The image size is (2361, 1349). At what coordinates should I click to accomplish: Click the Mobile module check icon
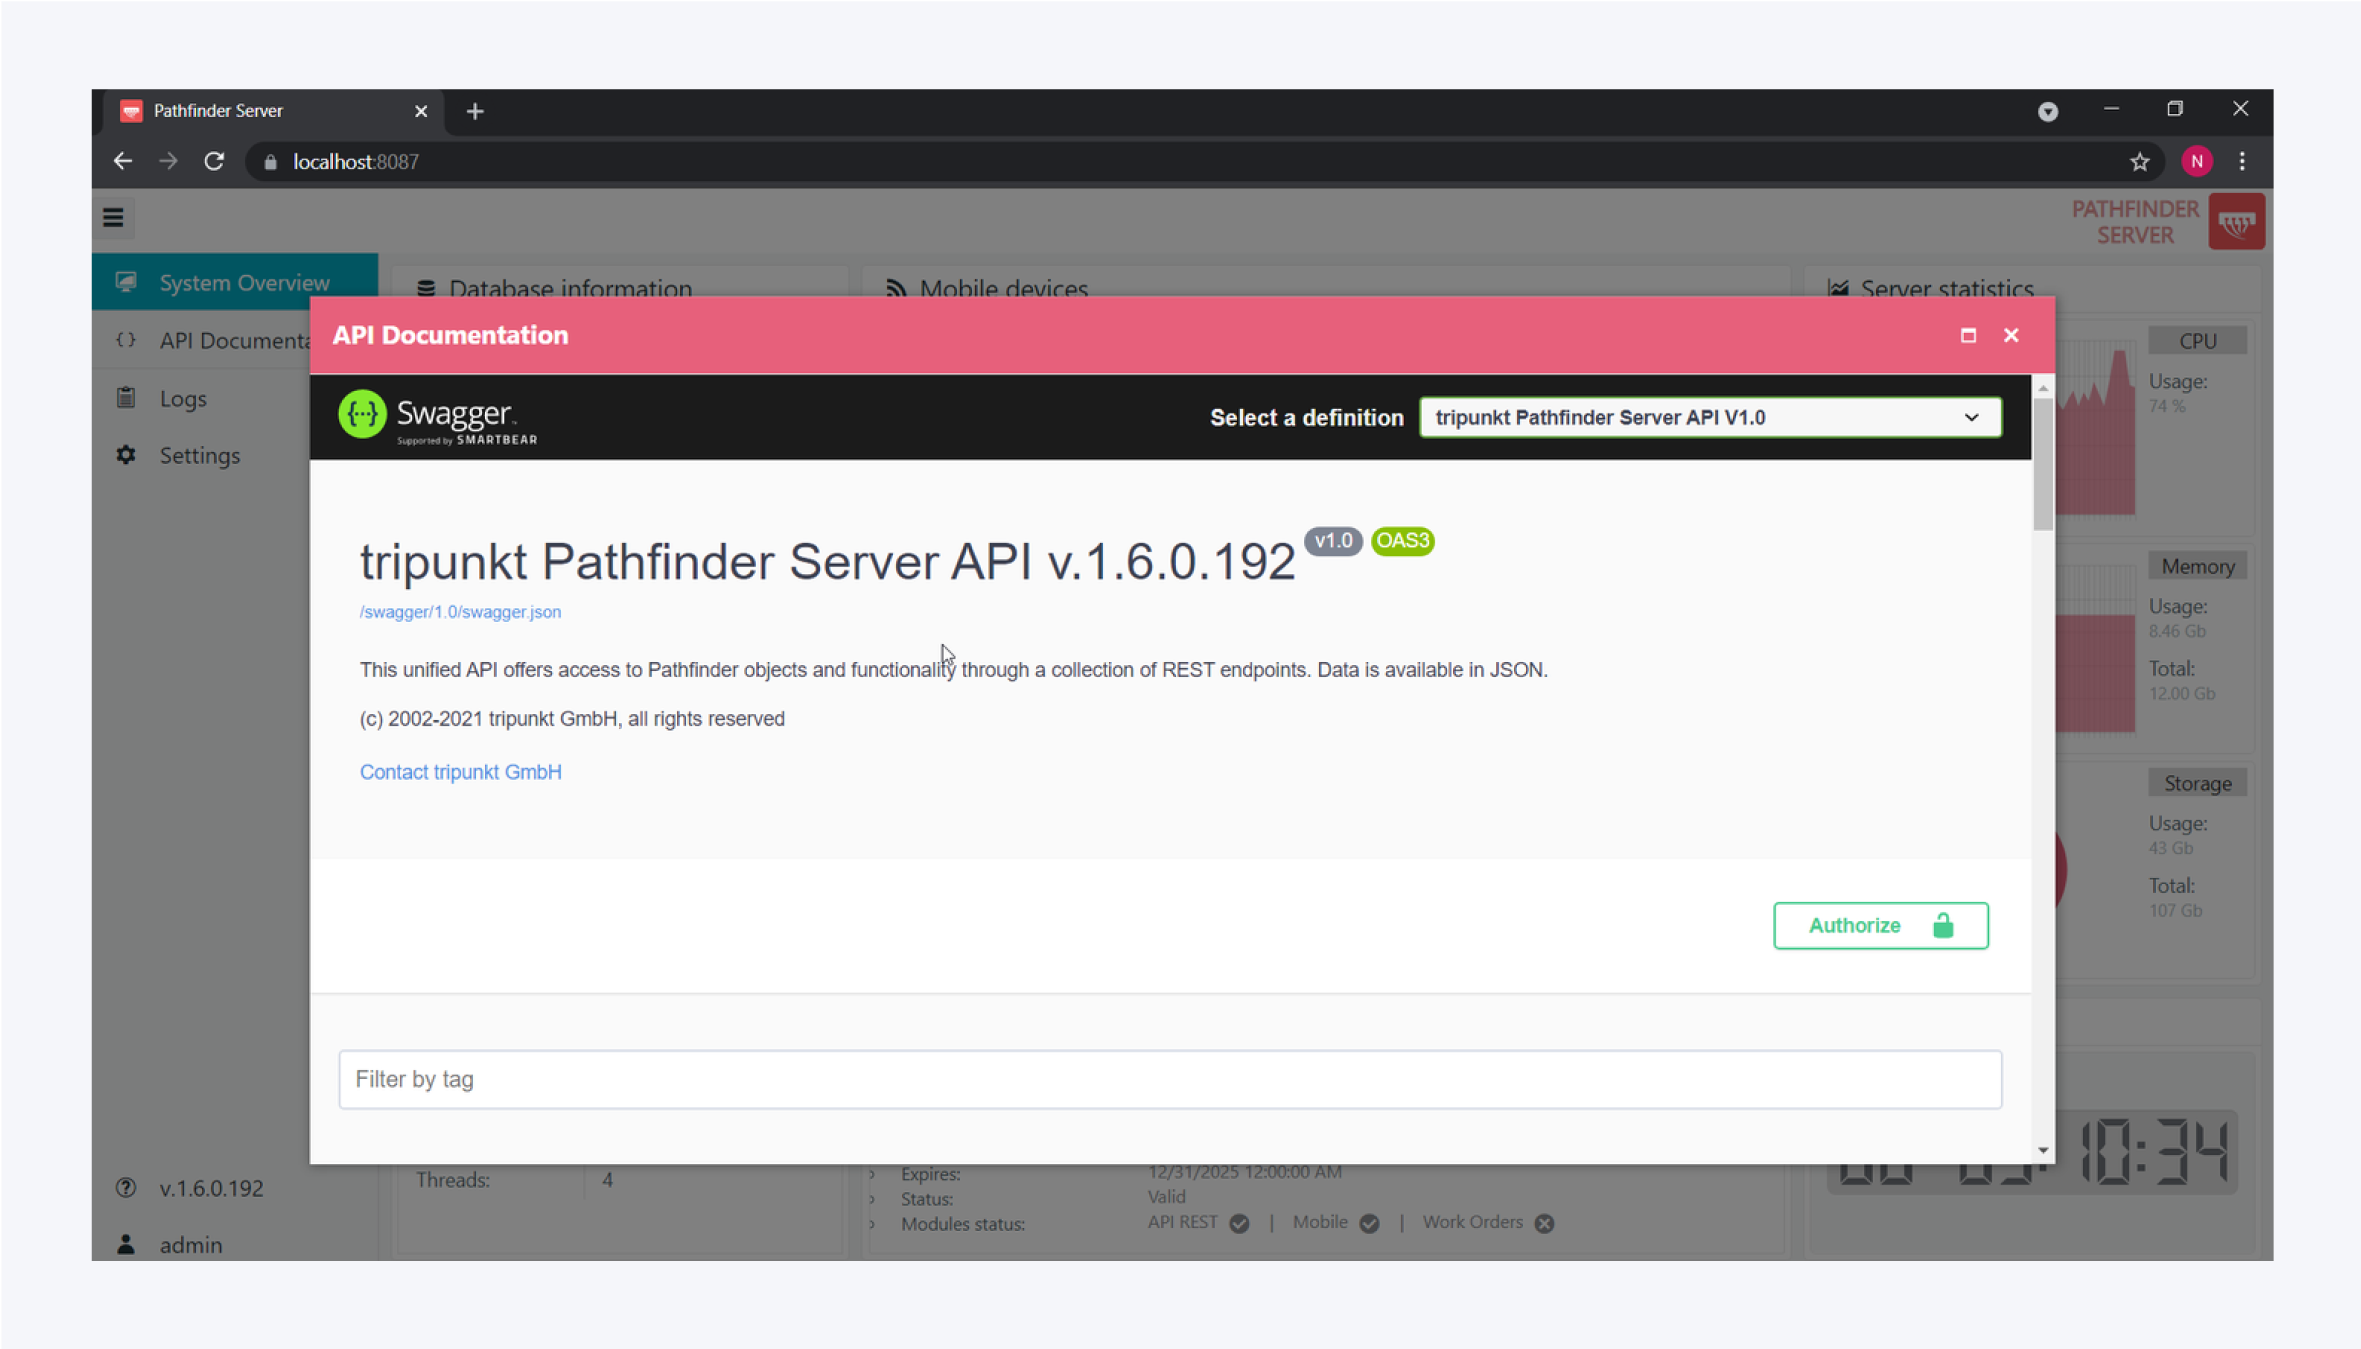(x=1369, y=1223)
